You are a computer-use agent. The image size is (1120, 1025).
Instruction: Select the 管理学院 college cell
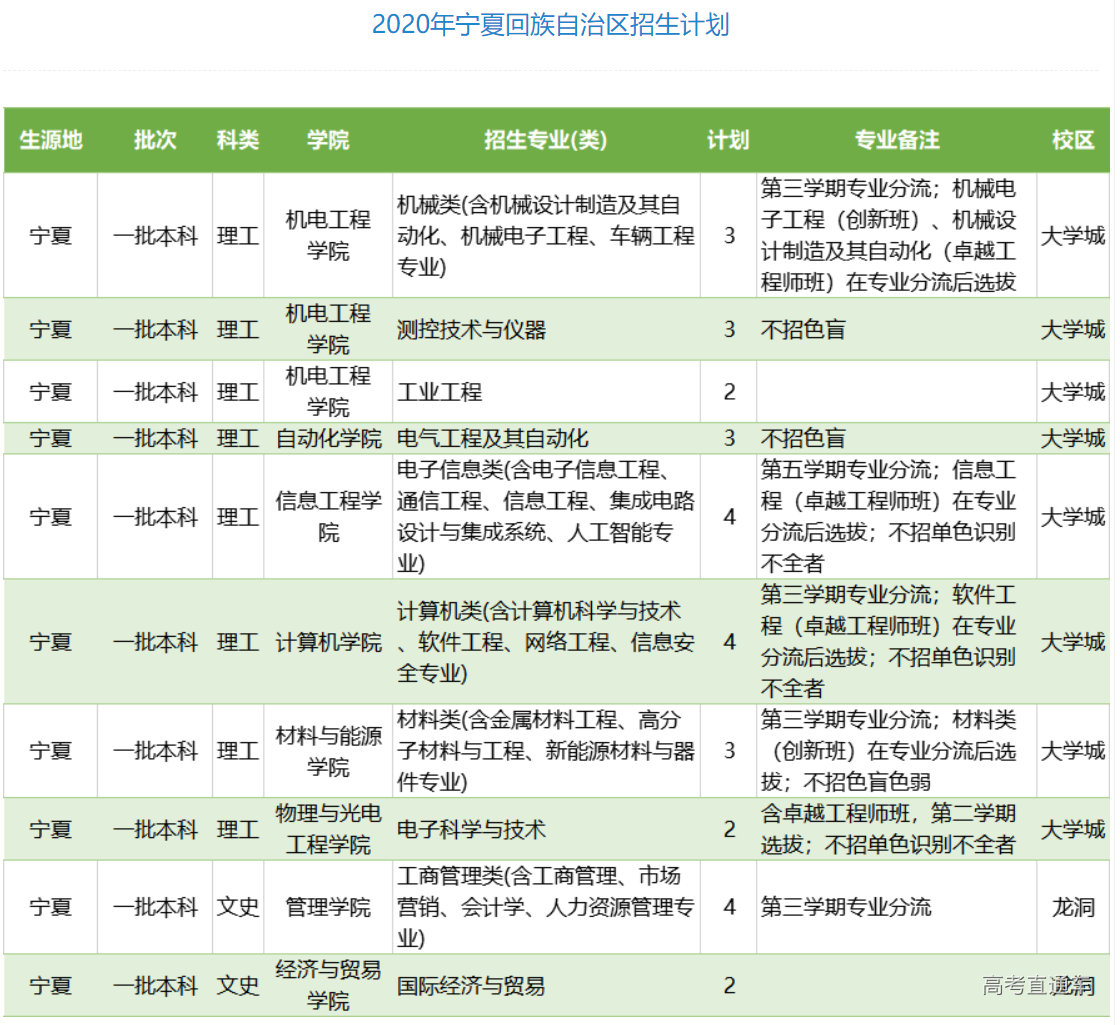tap(328, 907)
